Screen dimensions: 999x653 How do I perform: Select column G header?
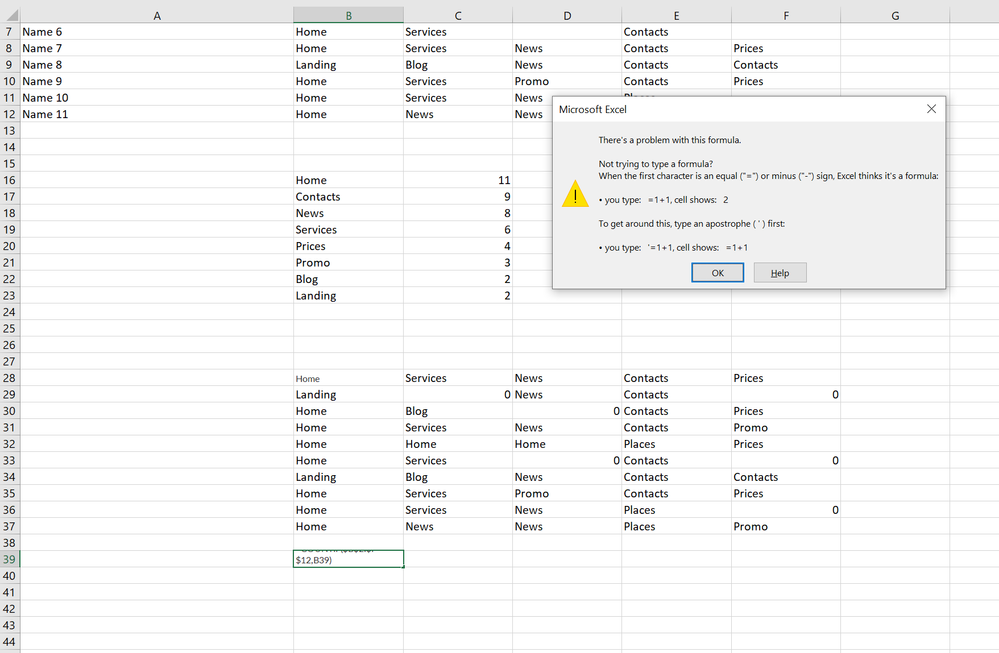click(895, 15)
